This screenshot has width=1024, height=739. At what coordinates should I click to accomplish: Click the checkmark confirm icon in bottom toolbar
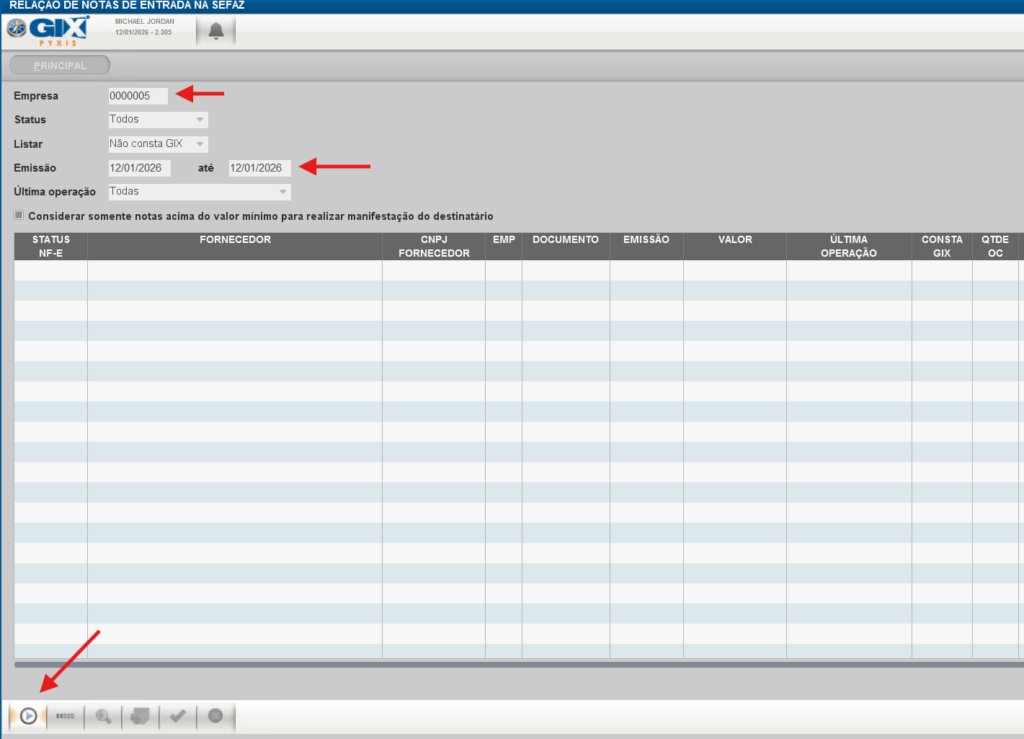[177, 716]
